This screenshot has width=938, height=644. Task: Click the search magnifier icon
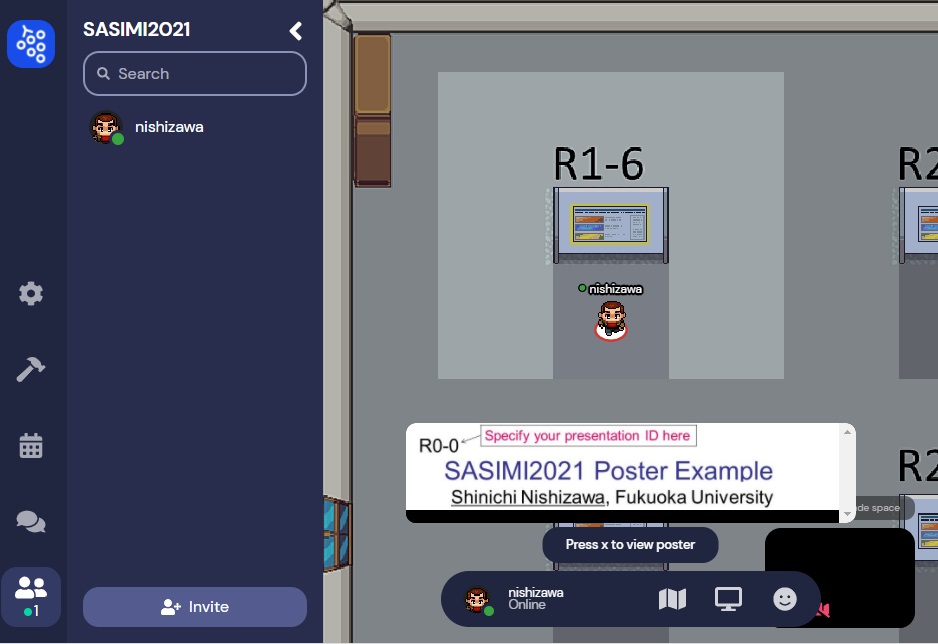pos(103,73)
